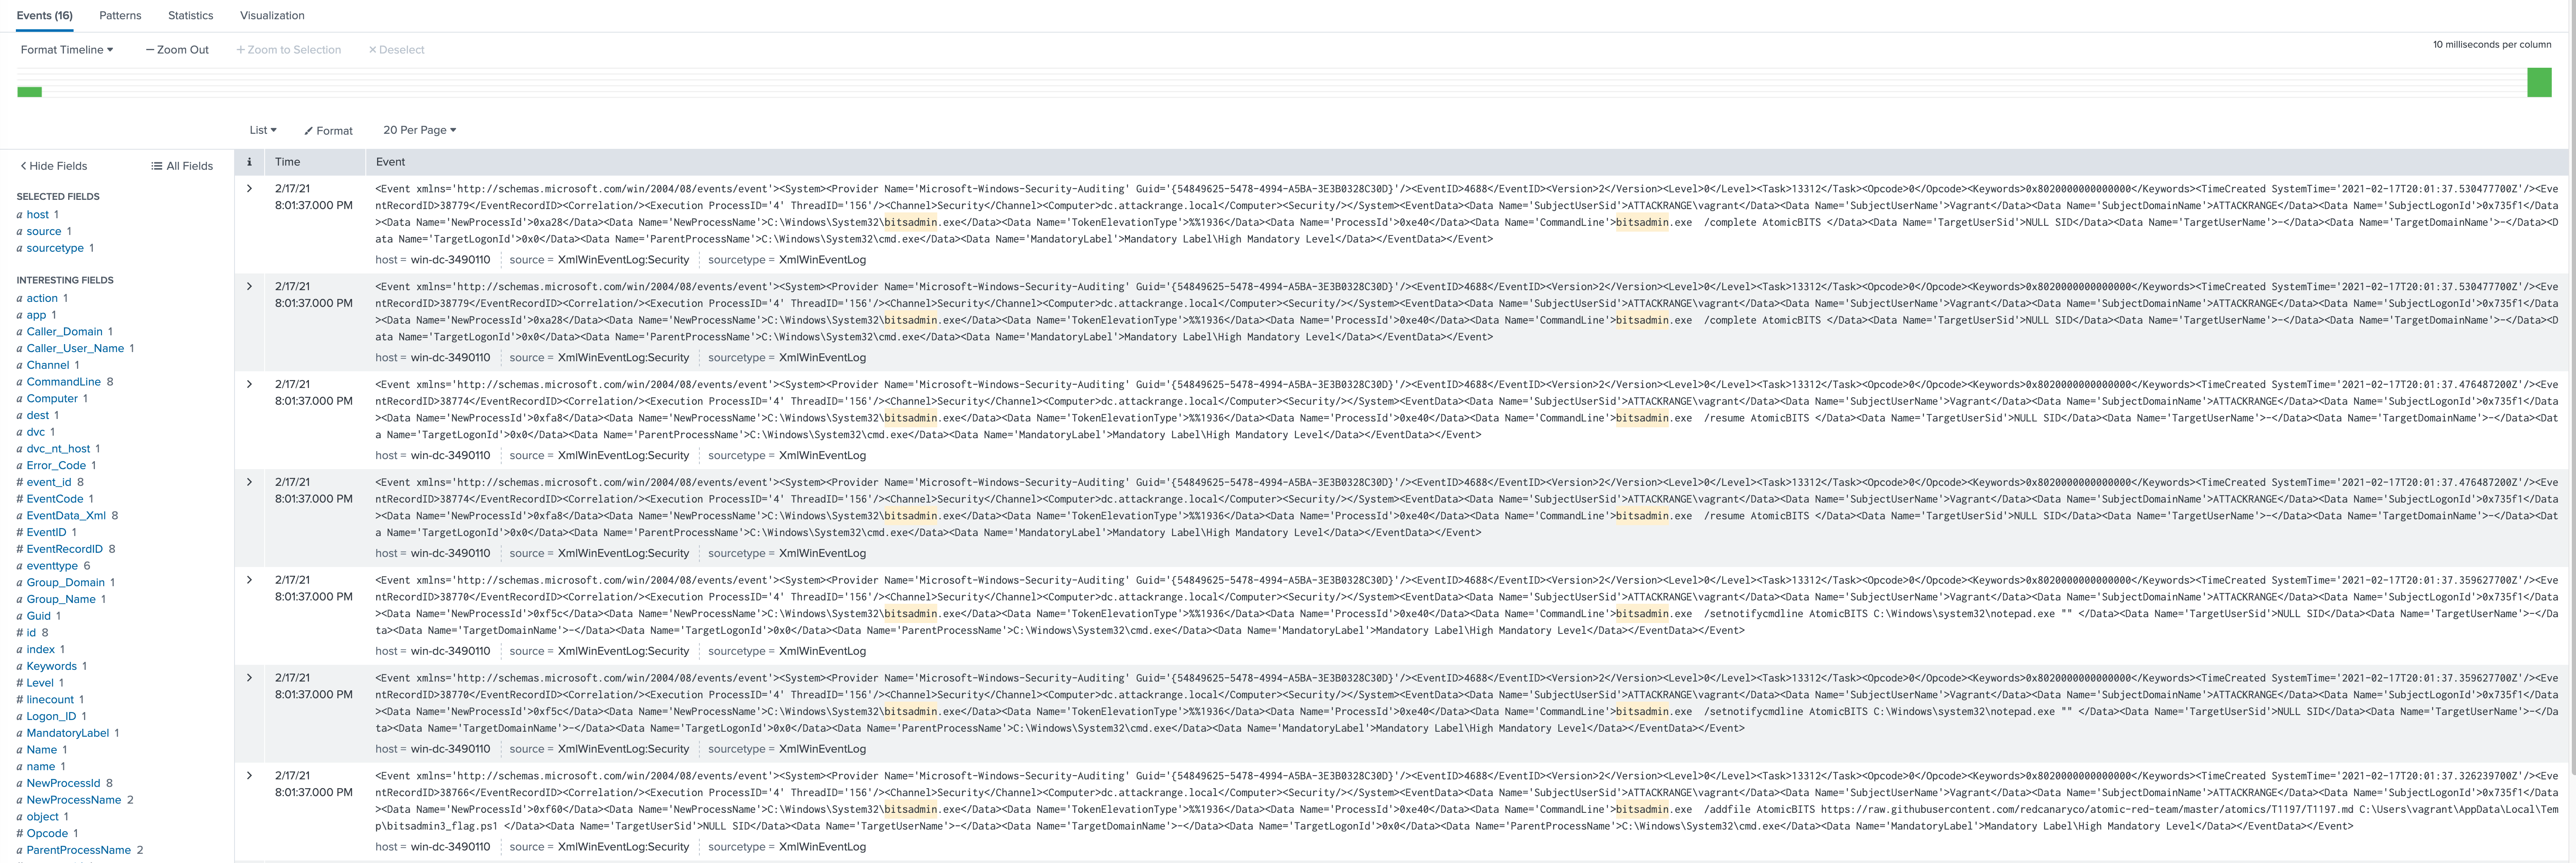The width and height of the screenshot is (2576, 863).
Task: Open the Guid field
Action: (x=38, y=616)
